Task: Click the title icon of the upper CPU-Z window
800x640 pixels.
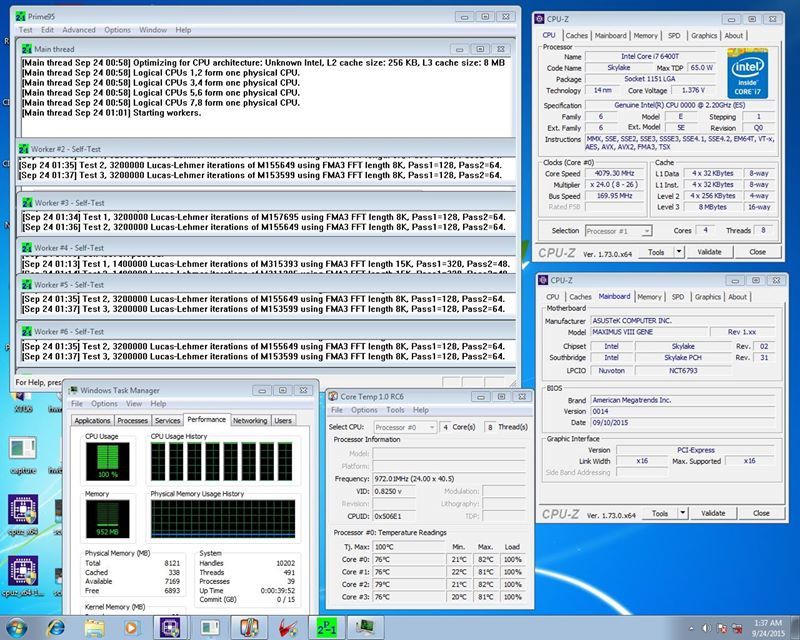Action: pyautogui.click(x=540, y=19)
